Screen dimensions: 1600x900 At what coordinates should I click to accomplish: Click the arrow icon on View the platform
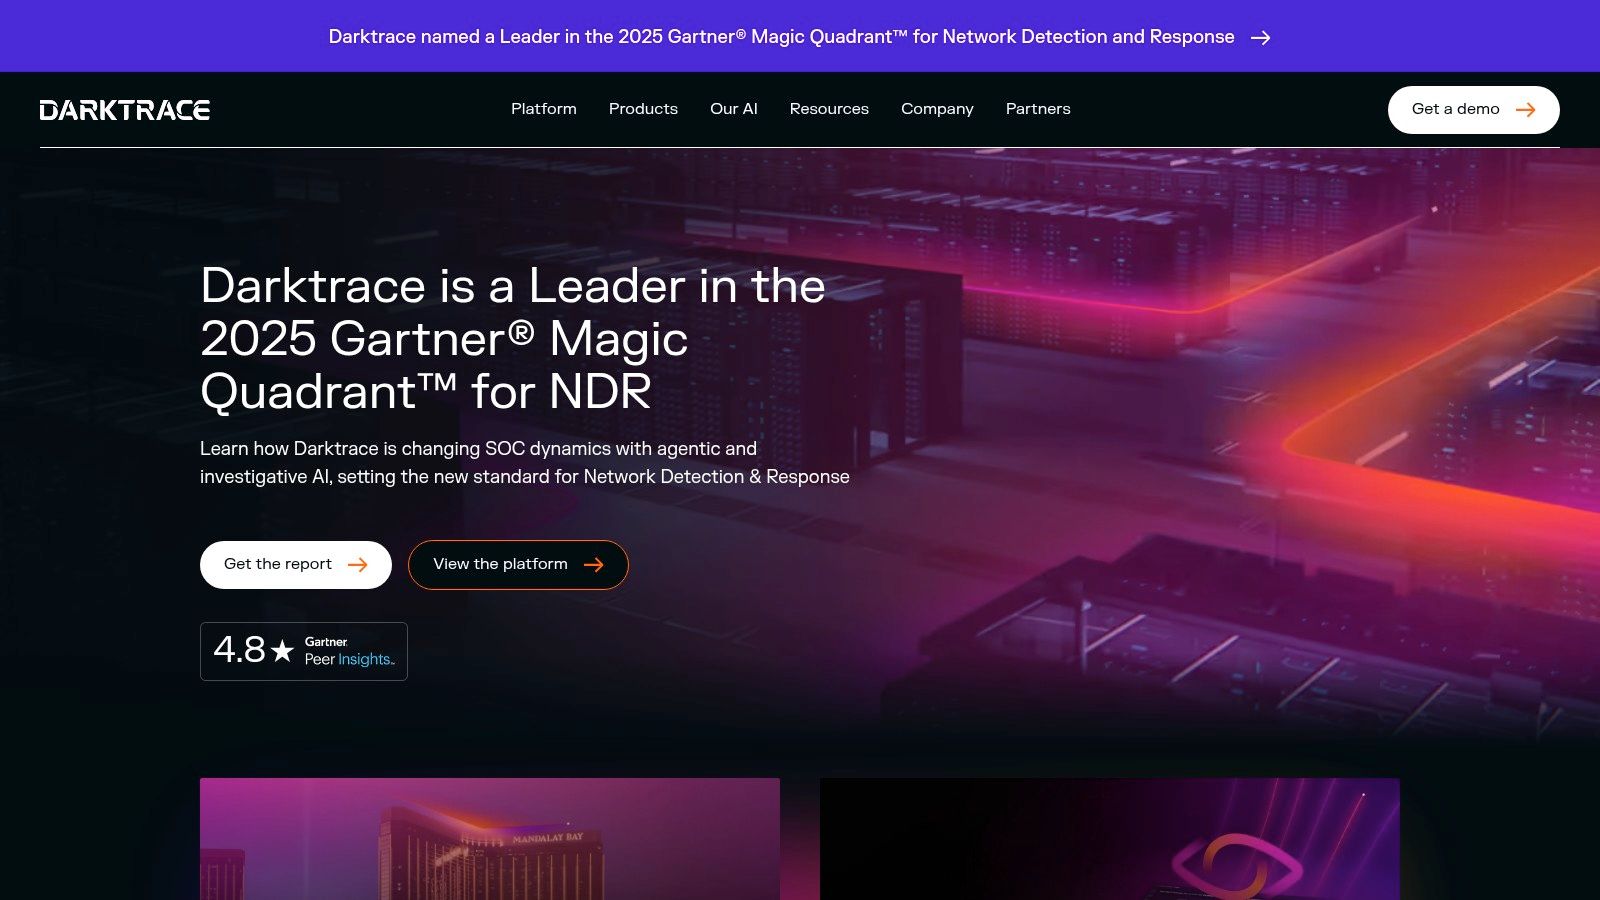(593, 565)
